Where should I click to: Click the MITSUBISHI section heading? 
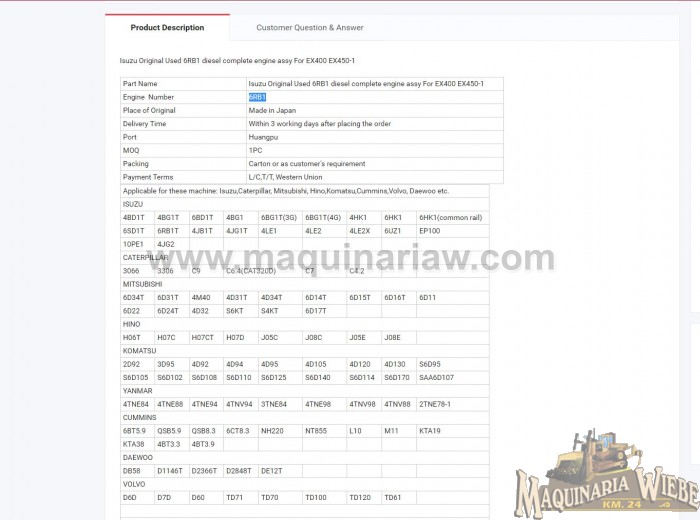click(x=140, y=284)
